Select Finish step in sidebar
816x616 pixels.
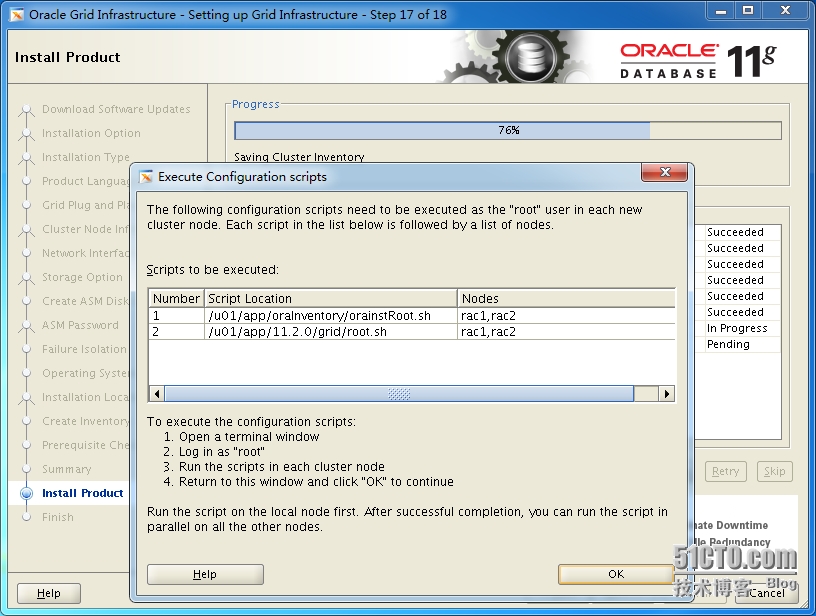tap(58, 517)
